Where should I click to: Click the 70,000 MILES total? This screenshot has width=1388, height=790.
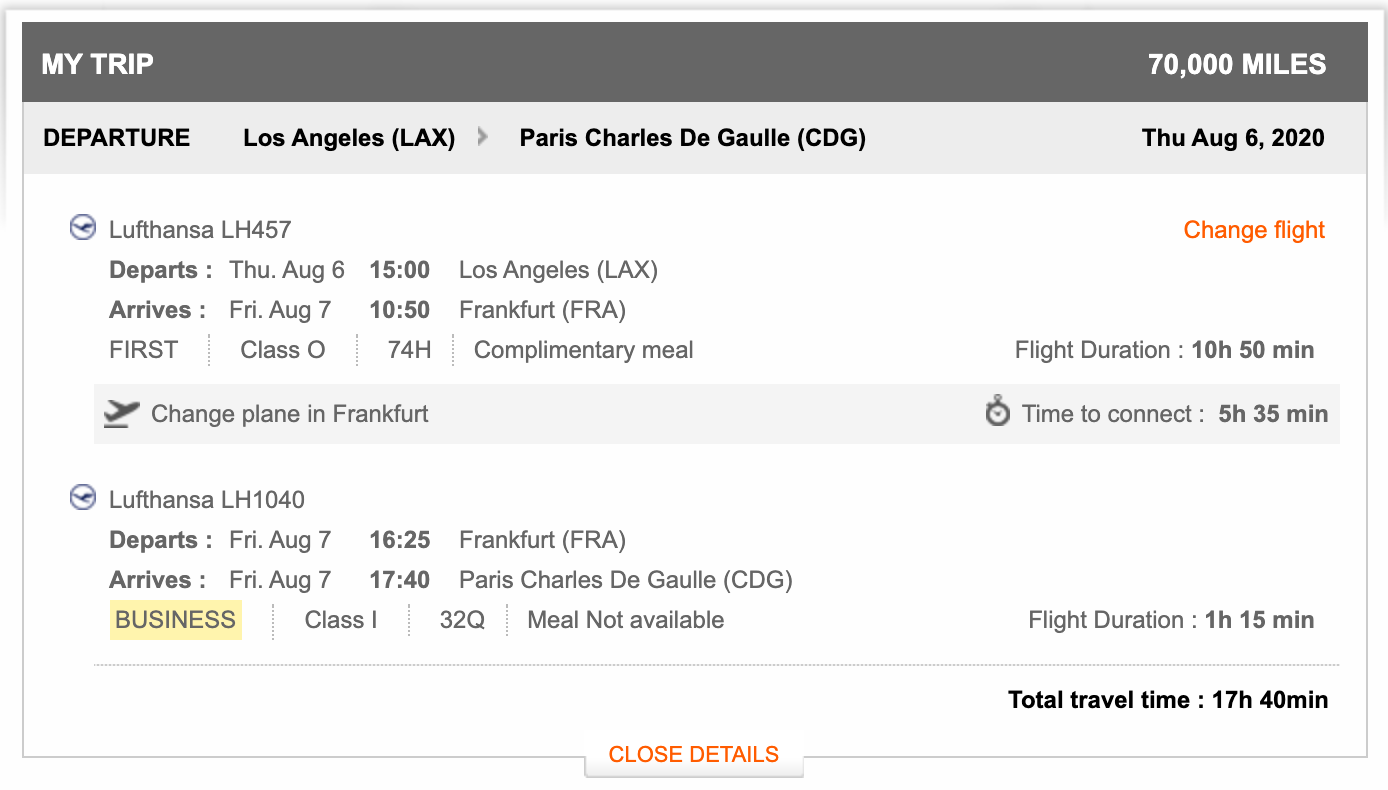(1237, 65)
